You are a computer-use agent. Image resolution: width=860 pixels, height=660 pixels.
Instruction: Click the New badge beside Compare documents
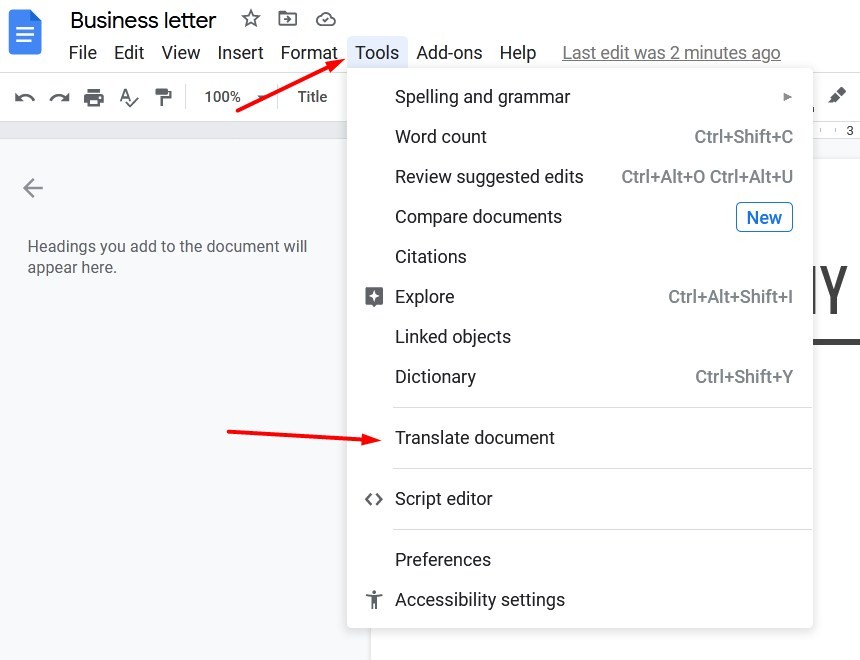tap(764, 217)
